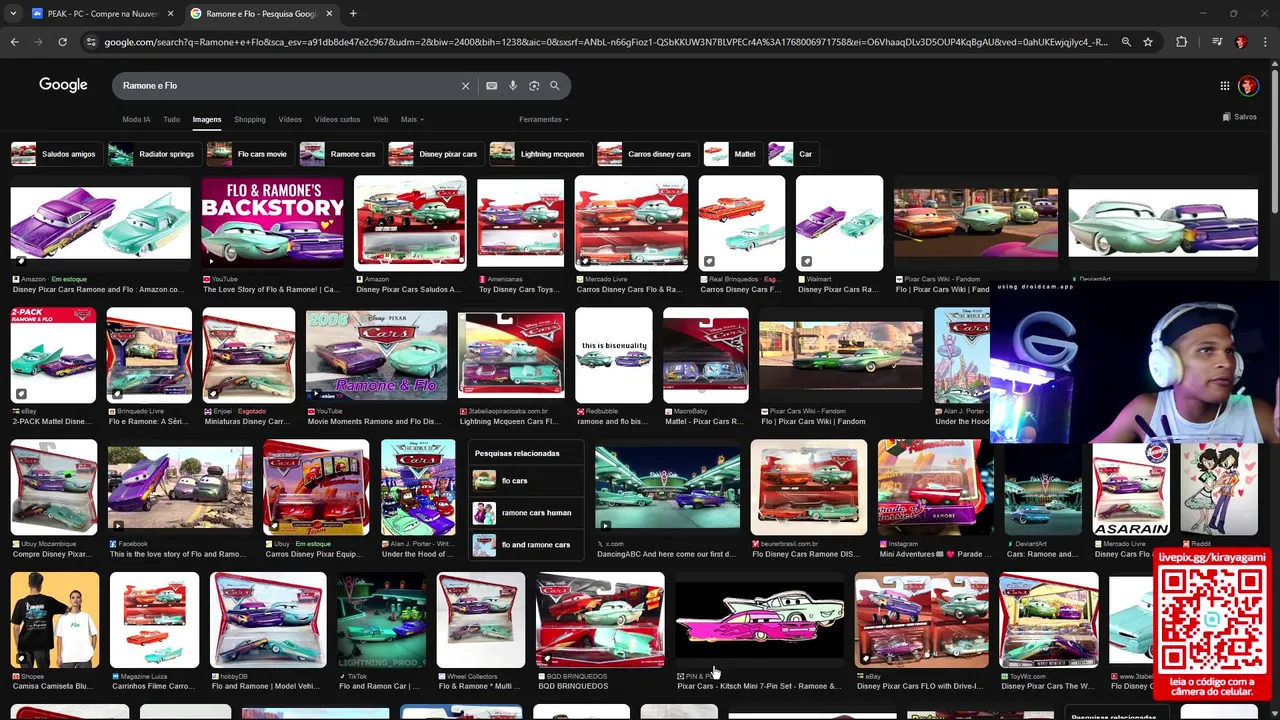The image size is (1280, 720).
Task: Switch to the Shopping tab
Action: 250,120
